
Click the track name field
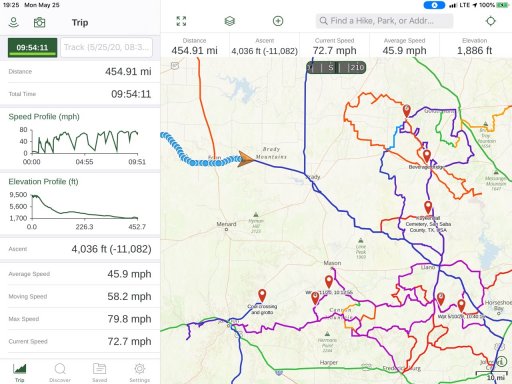[107, 48]
